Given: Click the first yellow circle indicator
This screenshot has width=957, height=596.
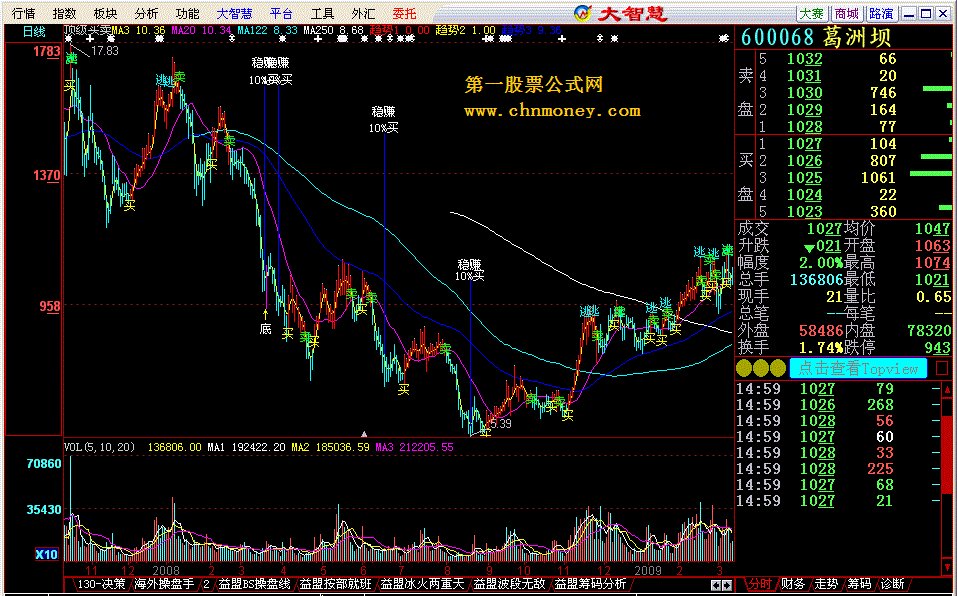Looking at the screenshot, I should pyautogui.click(x=744, y=368).
